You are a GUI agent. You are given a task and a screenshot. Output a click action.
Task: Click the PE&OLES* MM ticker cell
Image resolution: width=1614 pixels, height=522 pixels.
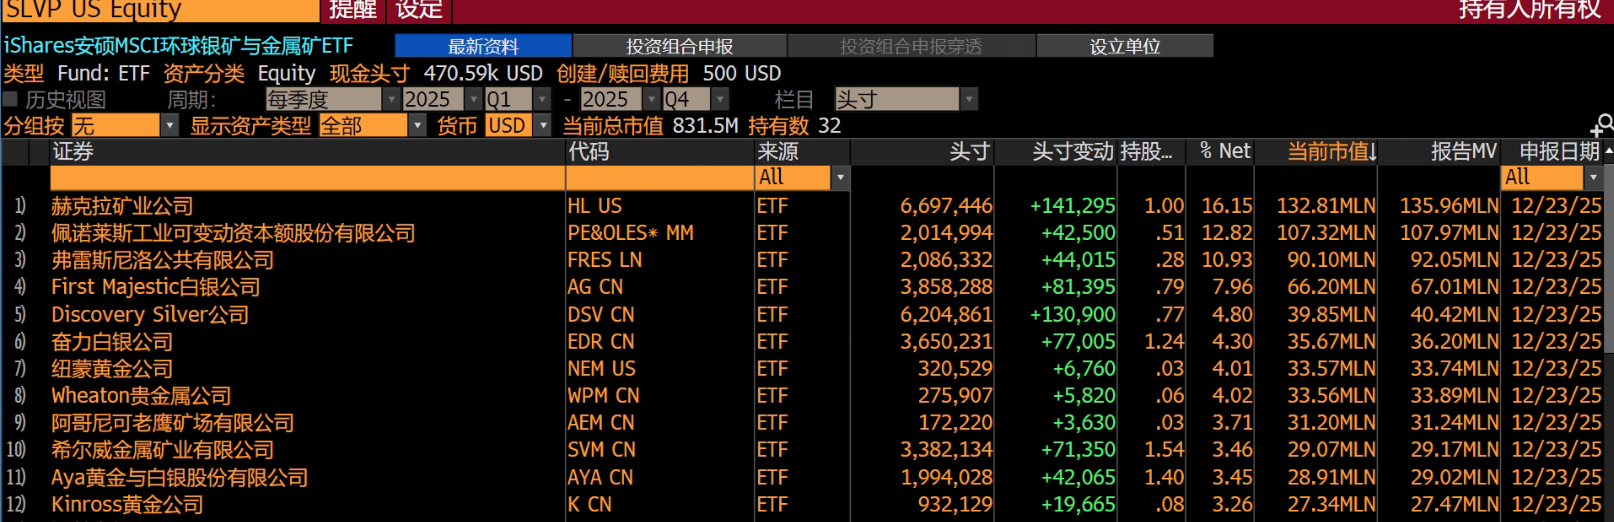pyautogui.click(x=630, y=233)
